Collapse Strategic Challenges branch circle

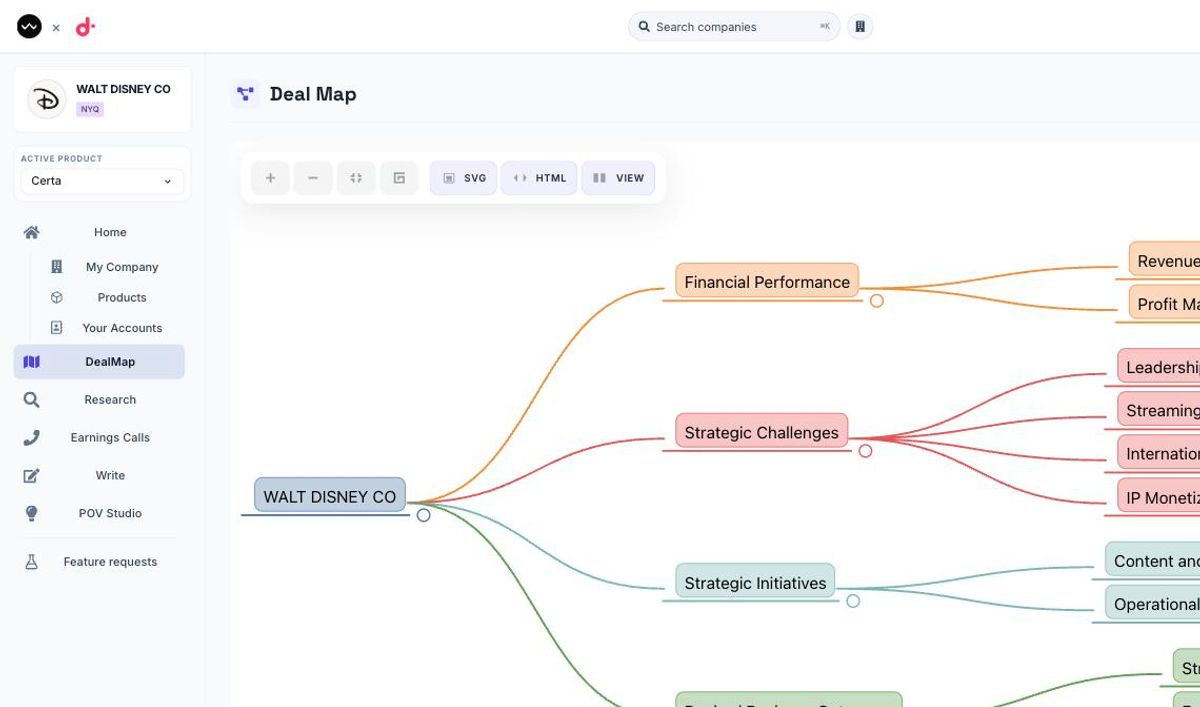865,451
